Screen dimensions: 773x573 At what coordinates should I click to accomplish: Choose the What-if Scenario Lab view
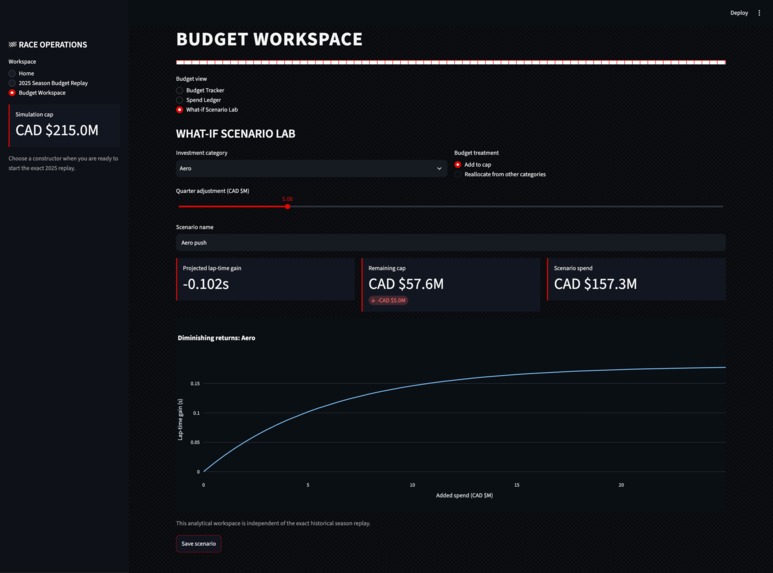[207, 109]
